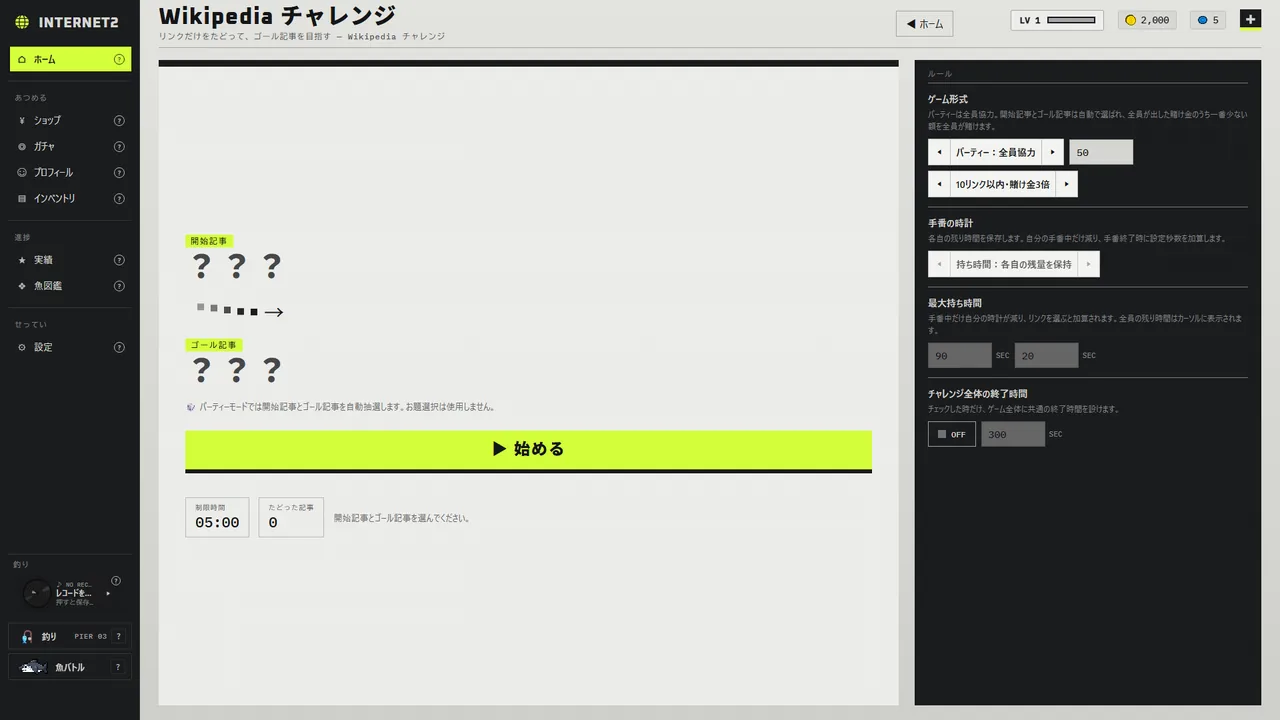Click help icon above the record player

(116, 581)
